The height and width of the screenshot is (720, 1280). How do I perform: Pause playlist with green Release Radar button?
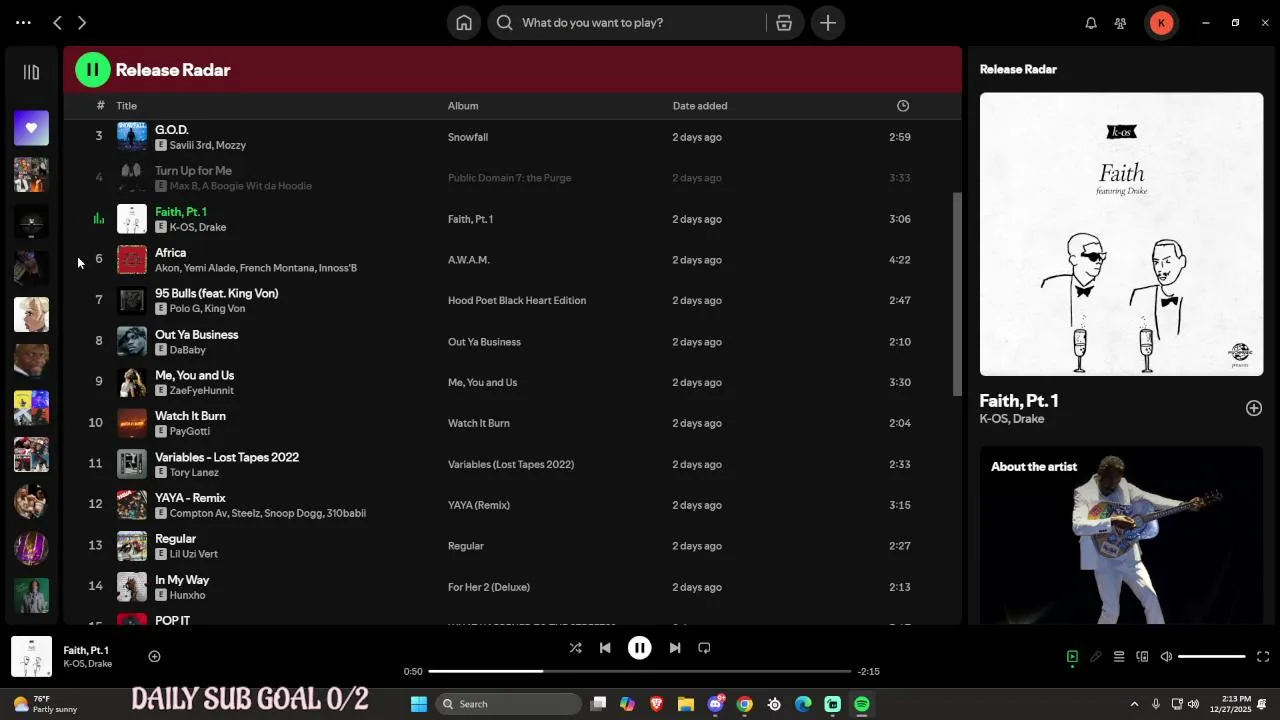(x=92, y=70)
